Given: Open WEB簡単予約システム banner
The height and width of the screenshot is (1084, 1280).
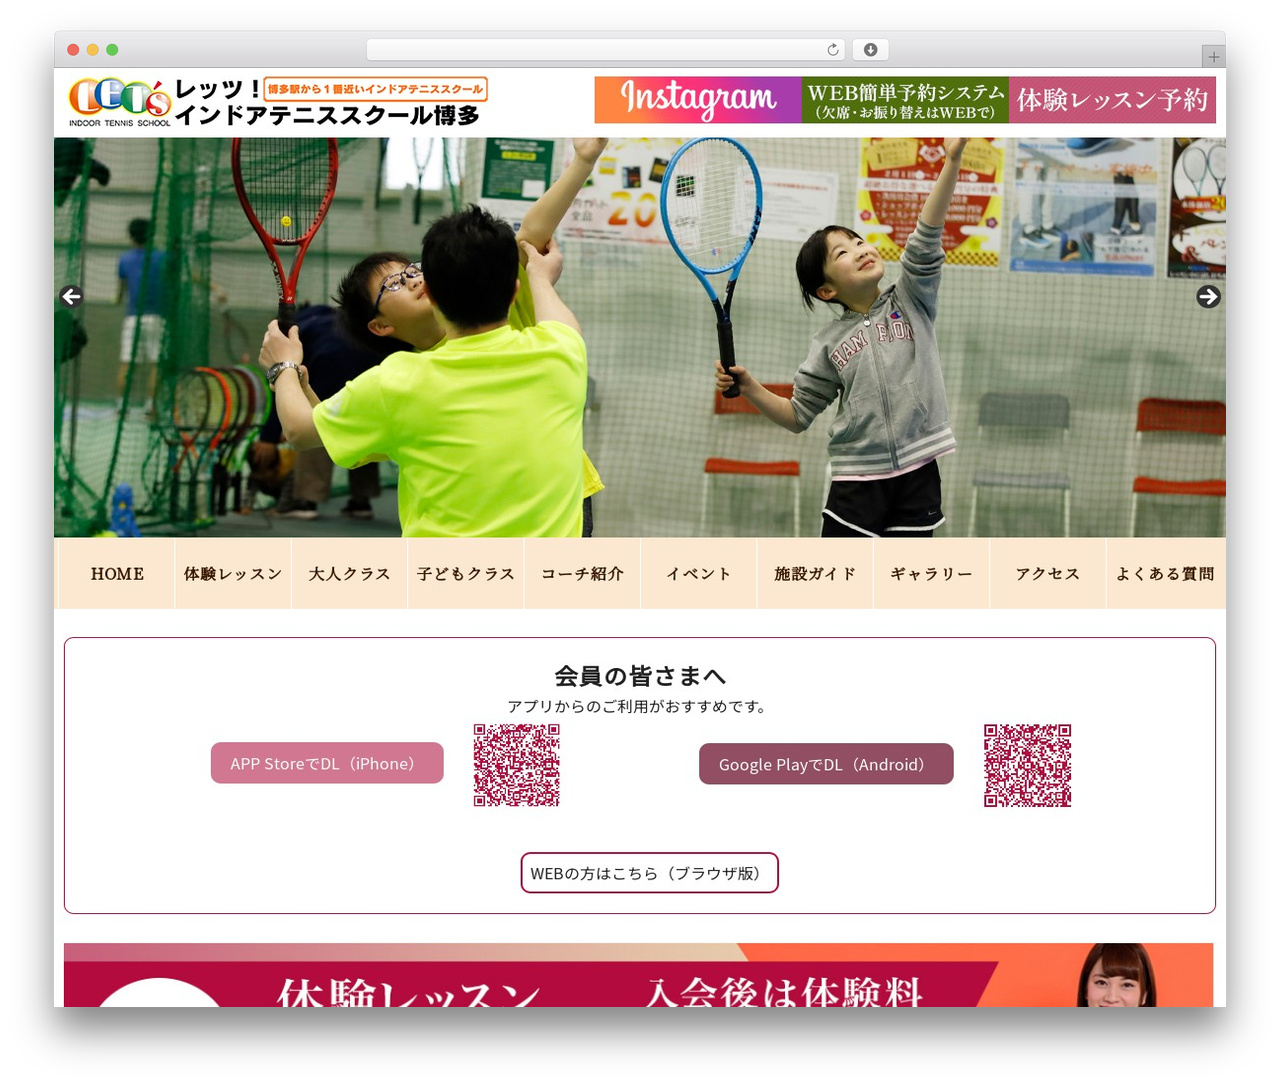Looking at the screenshot, I should (x=905, y=100).
